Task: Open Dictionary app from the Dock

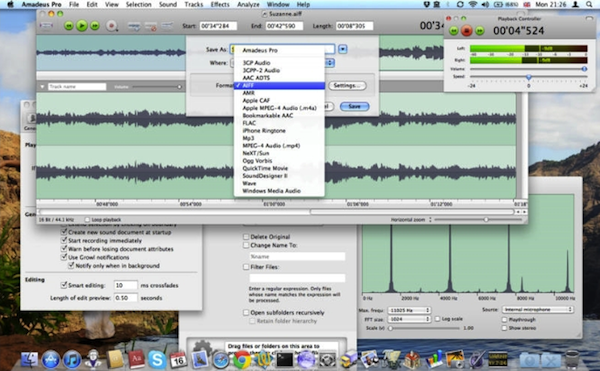Action: [x=135, y=360]
